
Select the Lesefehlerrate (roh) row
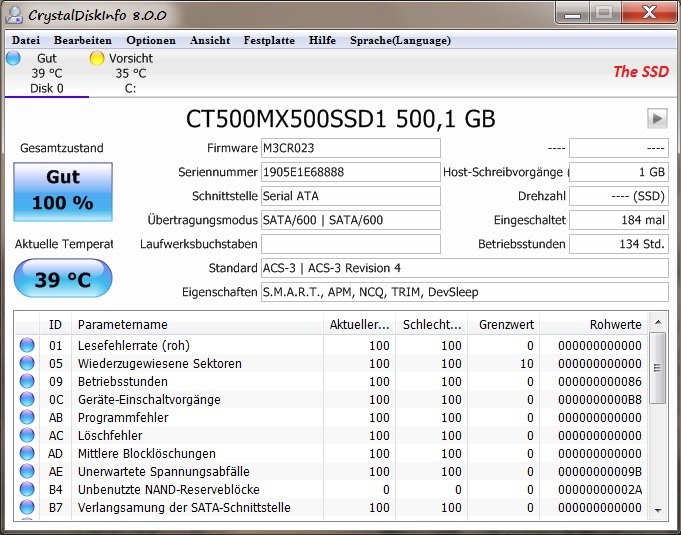(331, 345)
